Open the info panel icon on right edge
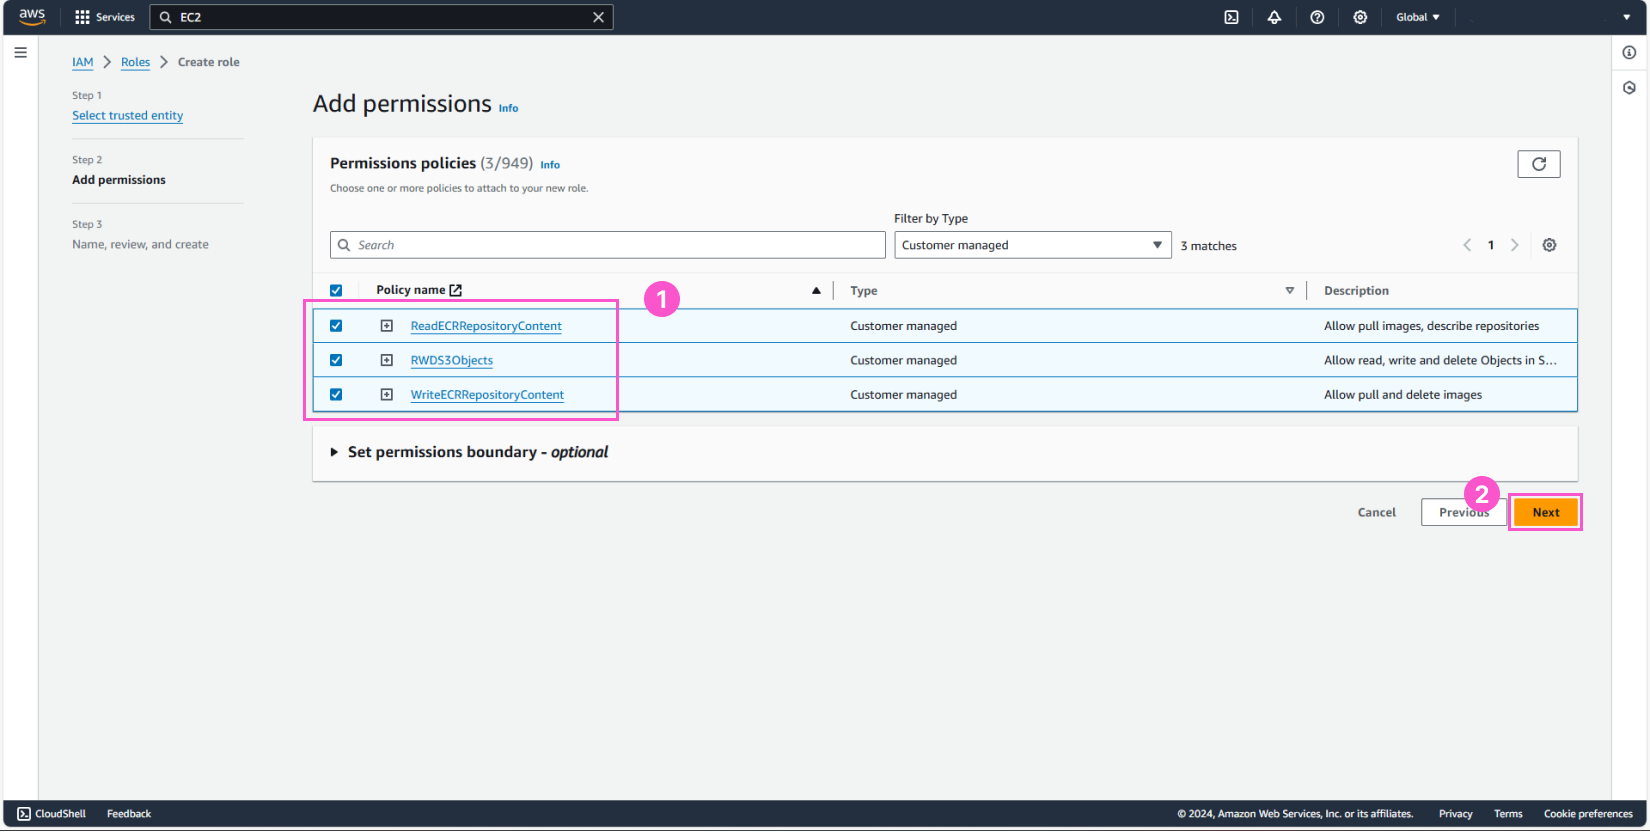This screenshot has height=832, width=1650. click(x=1629, y=52)
